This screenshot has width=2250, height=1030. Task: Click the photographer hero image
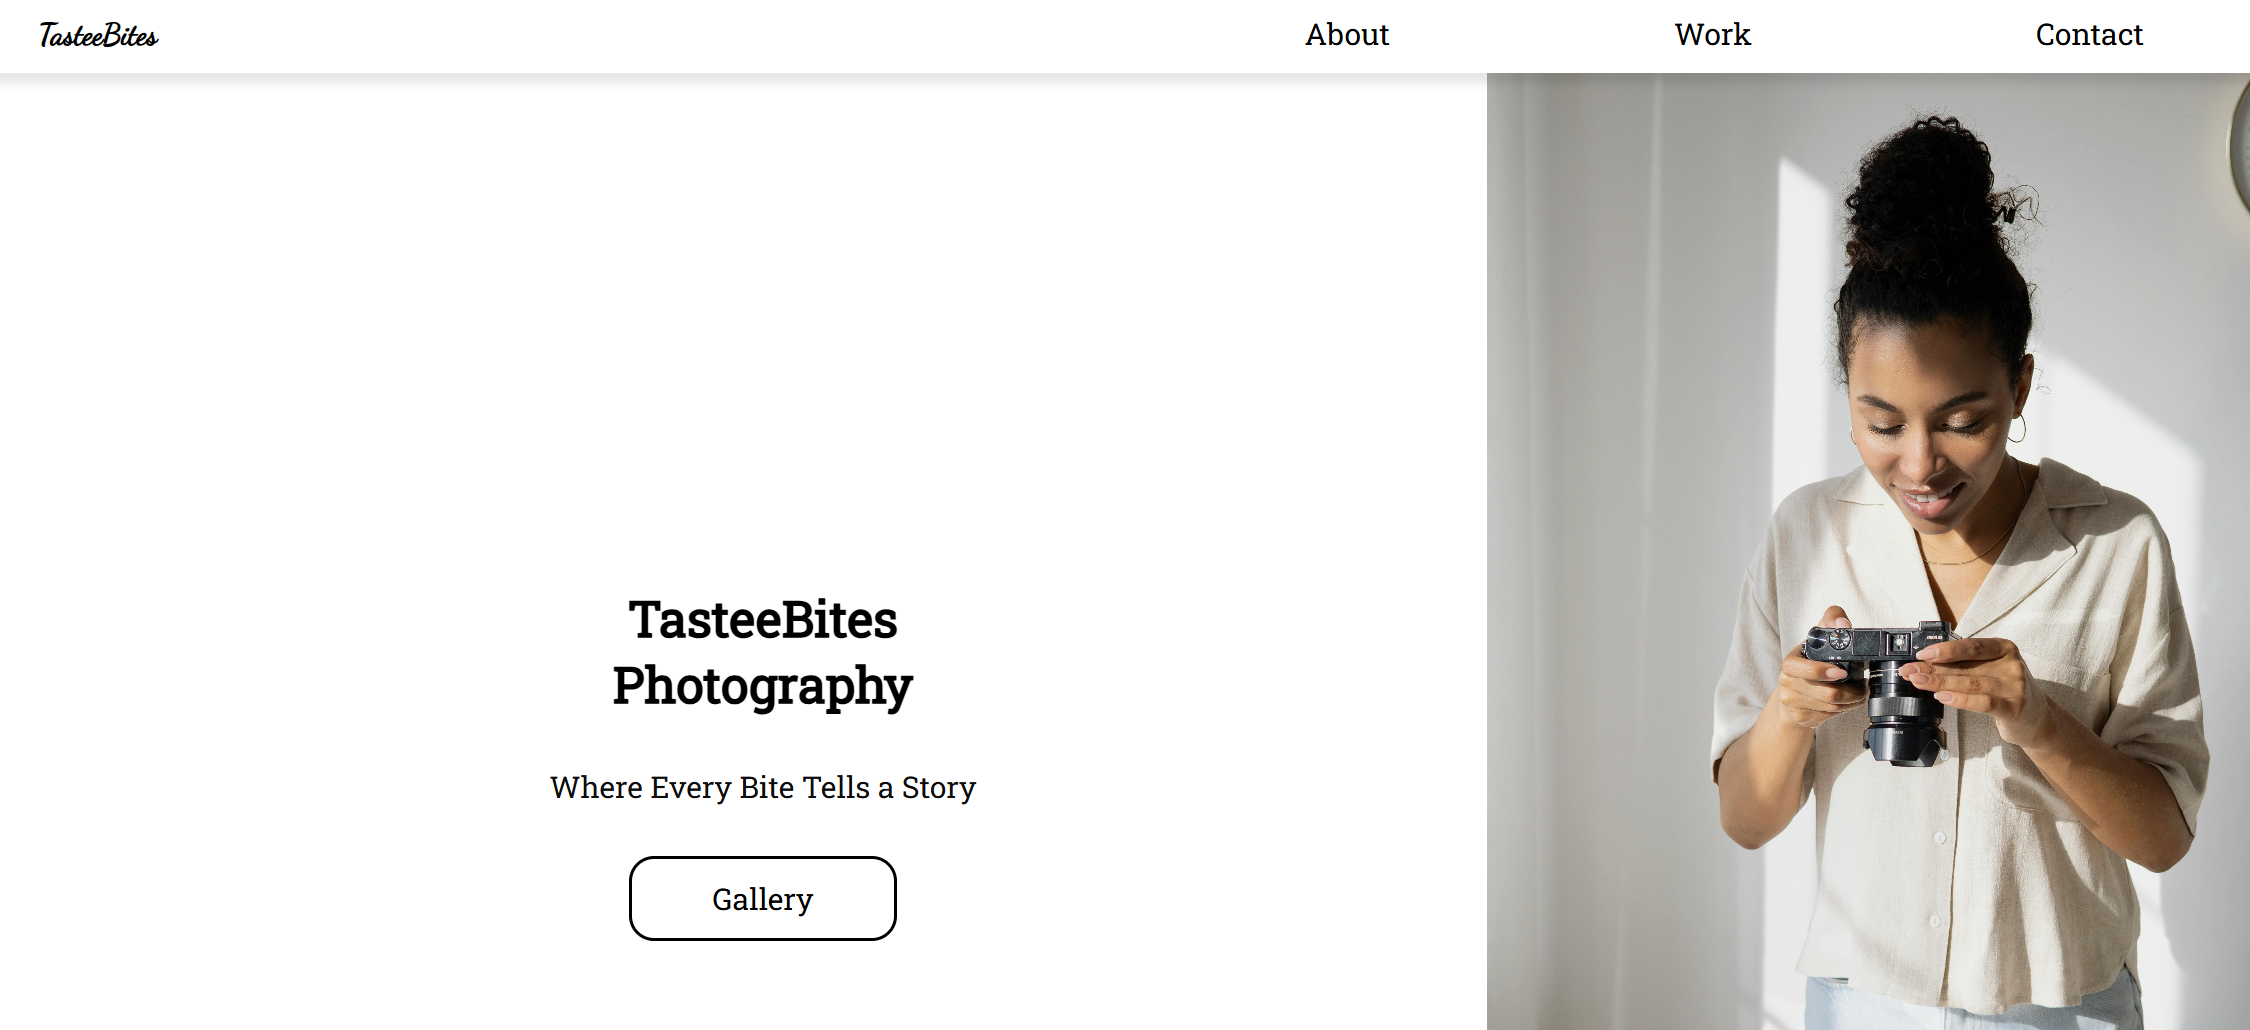pyautogui.click(x=1868, y=550)
